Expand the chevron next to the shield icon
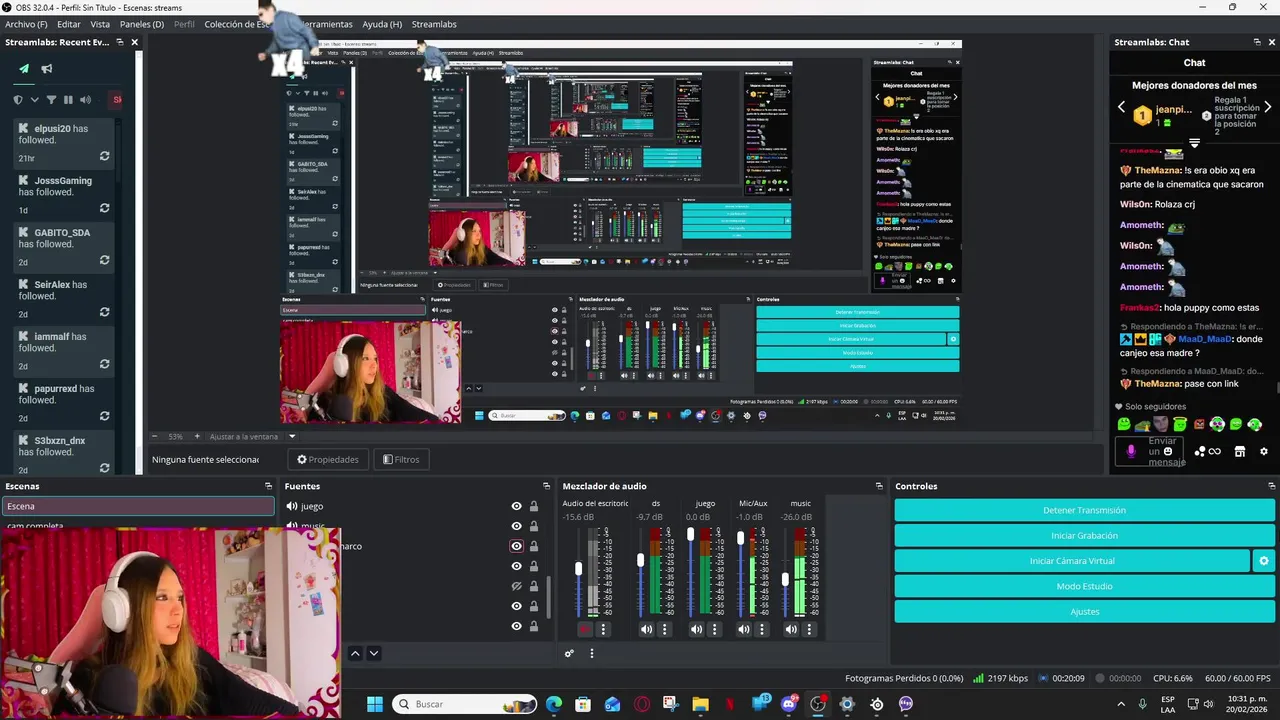Viewport: 1280px width, 720px height. coord(34,100)
